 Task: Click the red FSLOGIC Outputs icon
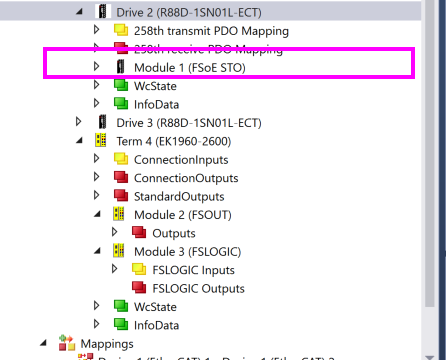pyautogui.click(x=139, y=287)
